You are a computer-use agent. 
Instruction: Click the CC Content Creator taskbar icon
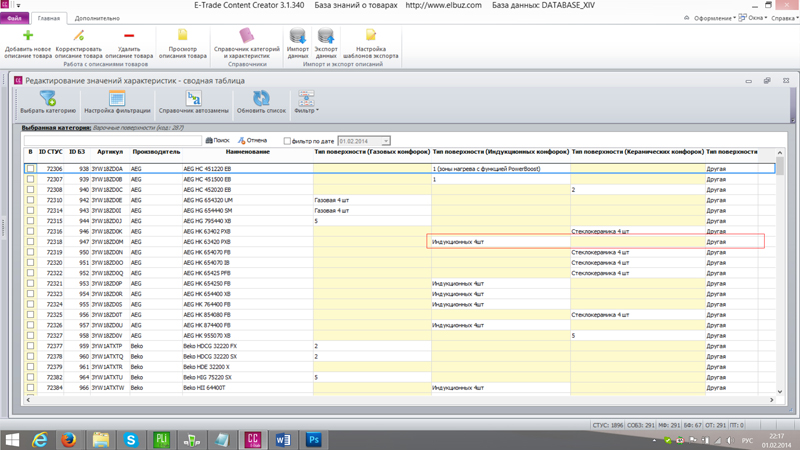point(253,440)
